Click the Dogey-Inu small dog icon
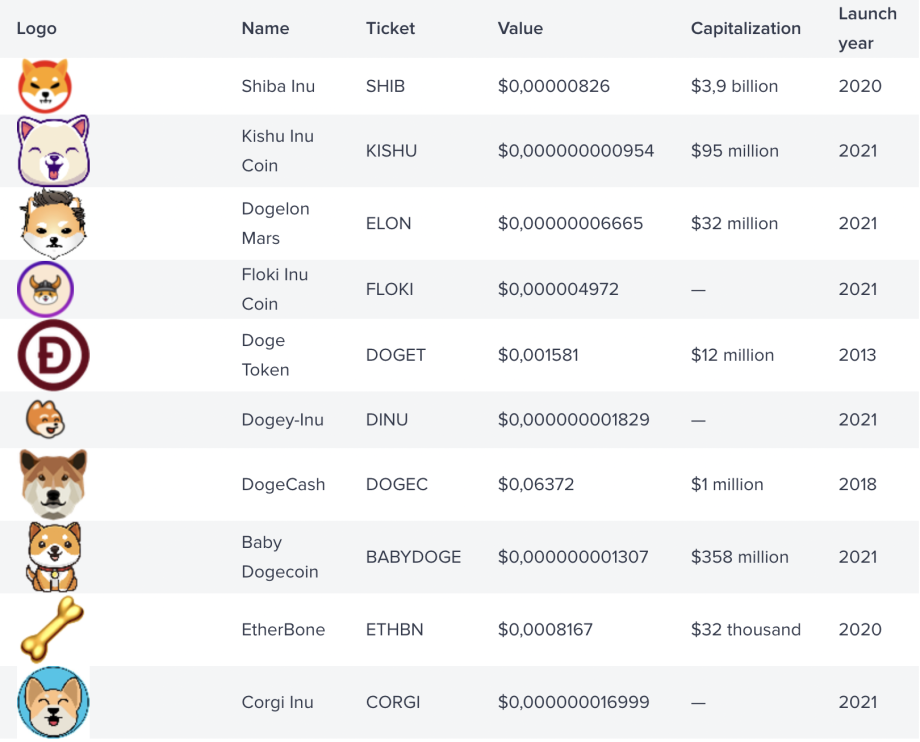The height and width of the screenshot is (742, 920). 45,419
